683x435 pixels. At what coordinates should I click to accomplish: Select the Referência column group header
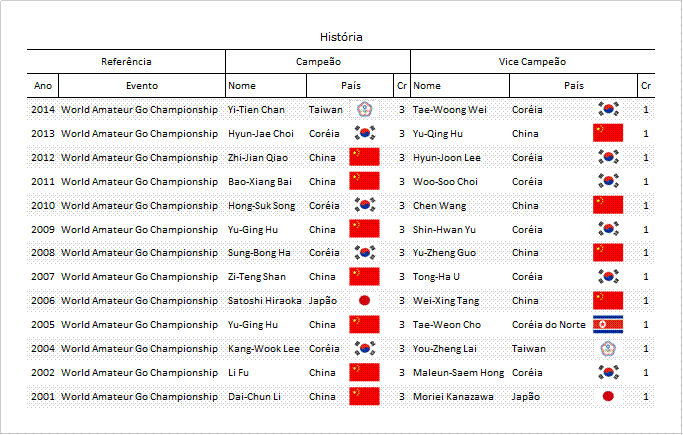[x=126, y=61]
